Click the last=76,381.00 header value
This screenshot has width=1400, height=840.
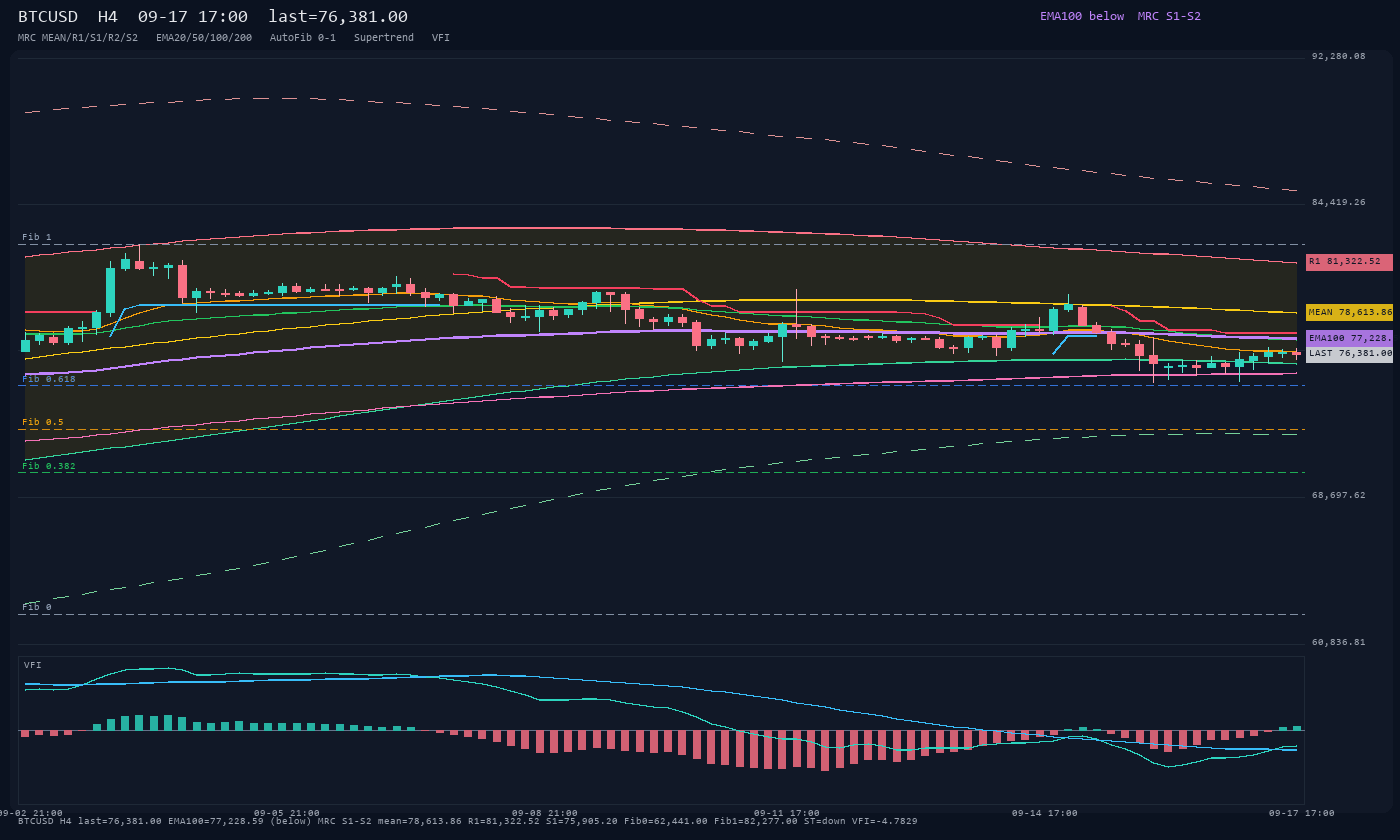pyautogui.click(x=338, y=17)
